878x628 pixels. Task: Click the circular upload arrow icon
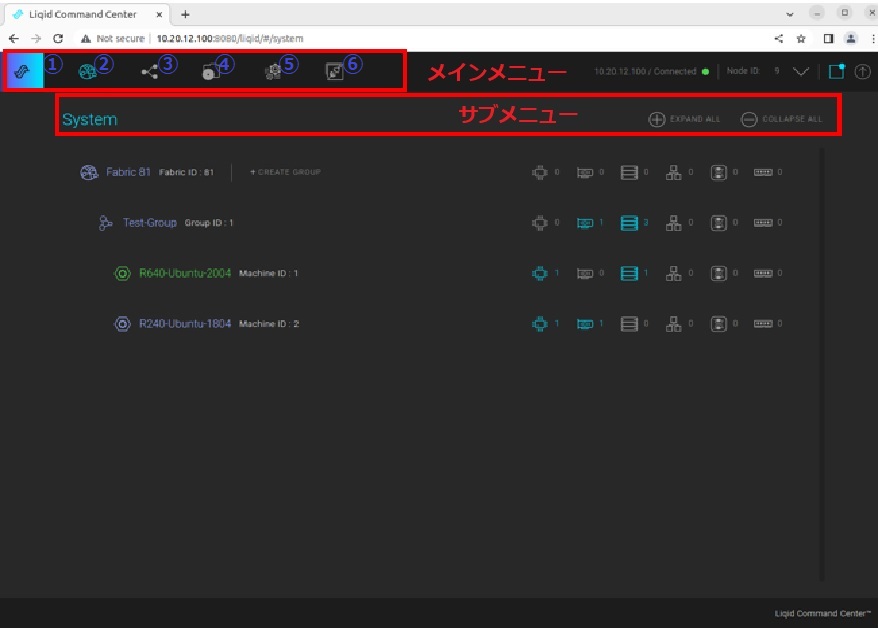click(862, 72)
